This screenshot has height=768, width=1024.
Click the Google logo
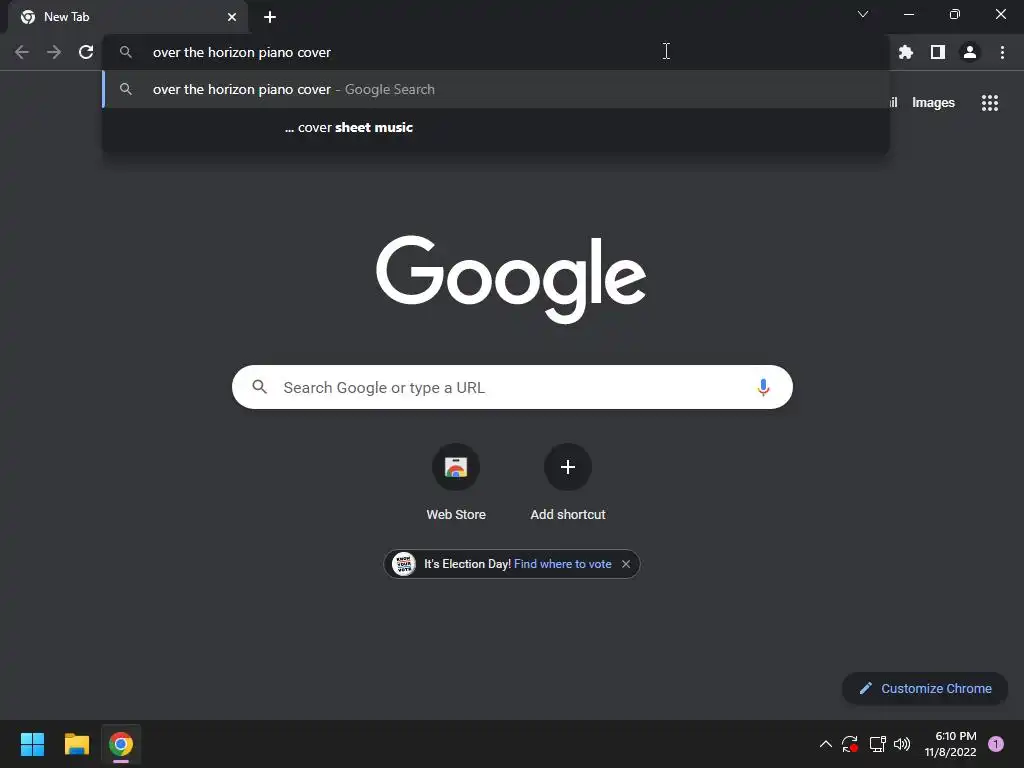[x=511, y=279]
